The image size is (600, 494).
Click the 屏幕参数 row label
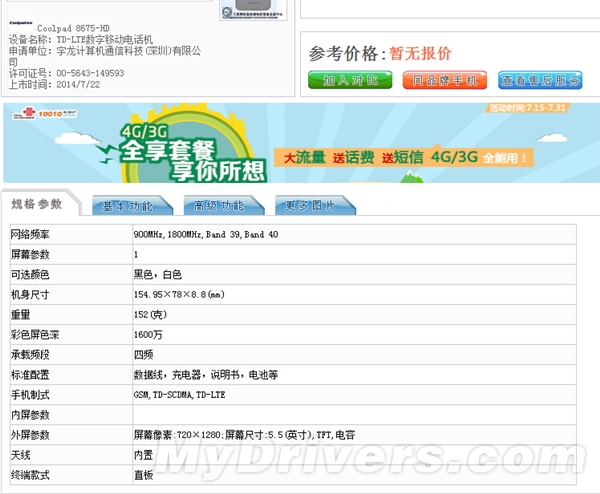tap(30, 254)
